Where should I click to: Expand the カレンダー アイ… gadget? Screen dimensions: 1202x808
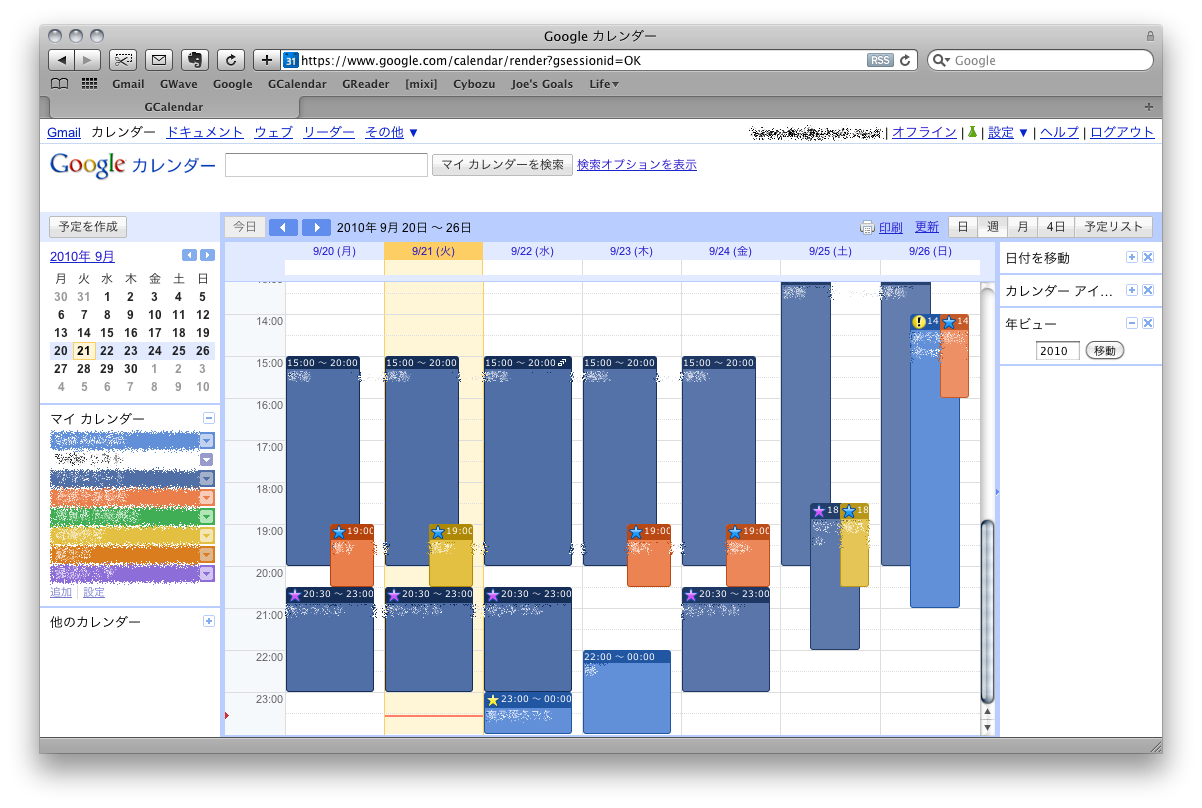point(1132,290)
